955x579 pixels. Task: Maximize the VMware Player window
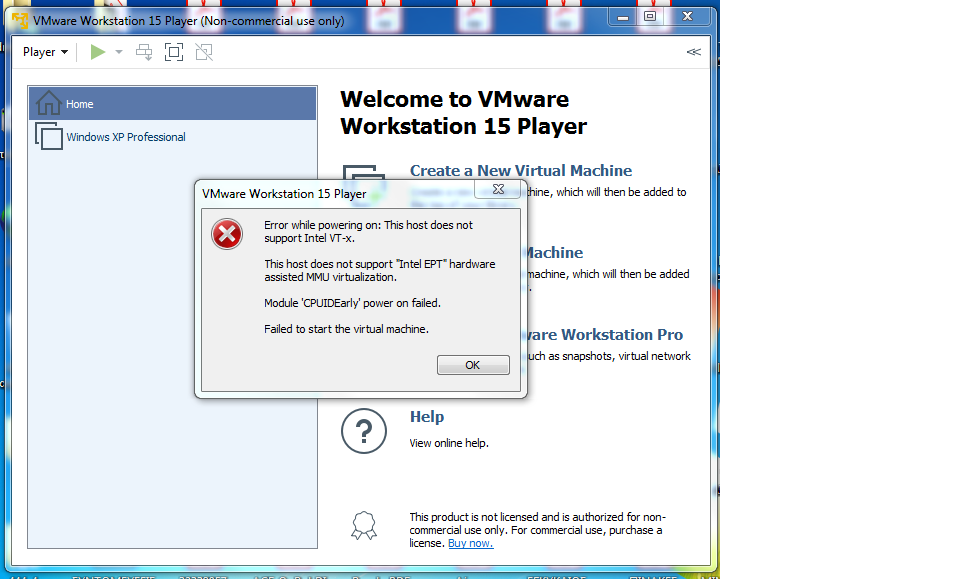click(x=650, y=16)
